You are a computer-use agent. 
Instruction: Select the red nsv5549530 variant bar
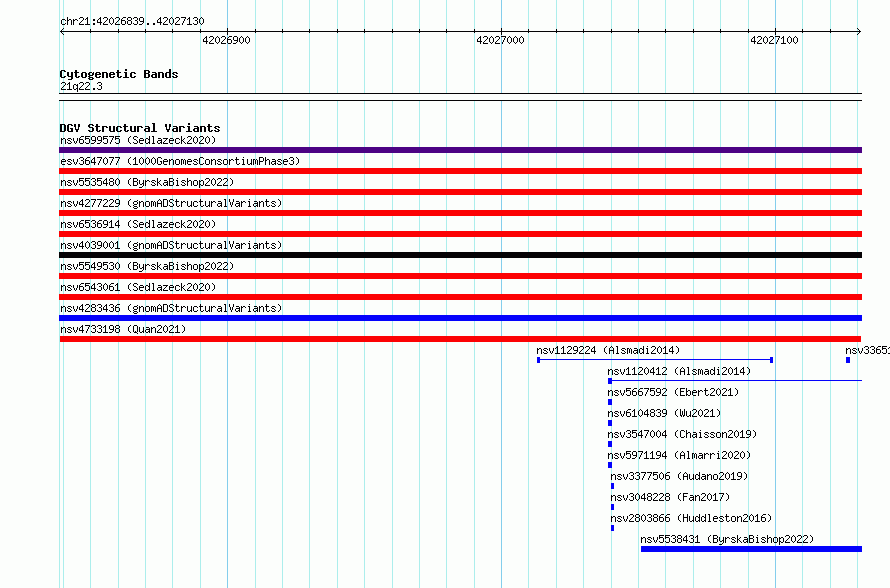point(460,276)
